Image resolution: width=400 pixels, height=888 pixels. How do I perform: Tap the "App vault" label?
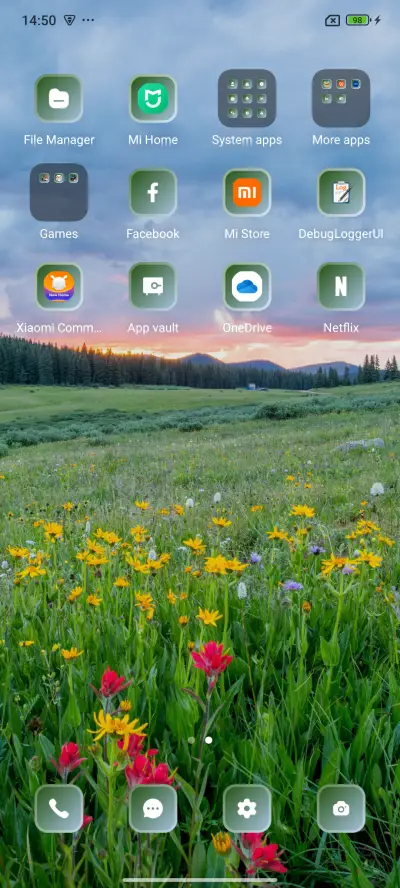153,328
